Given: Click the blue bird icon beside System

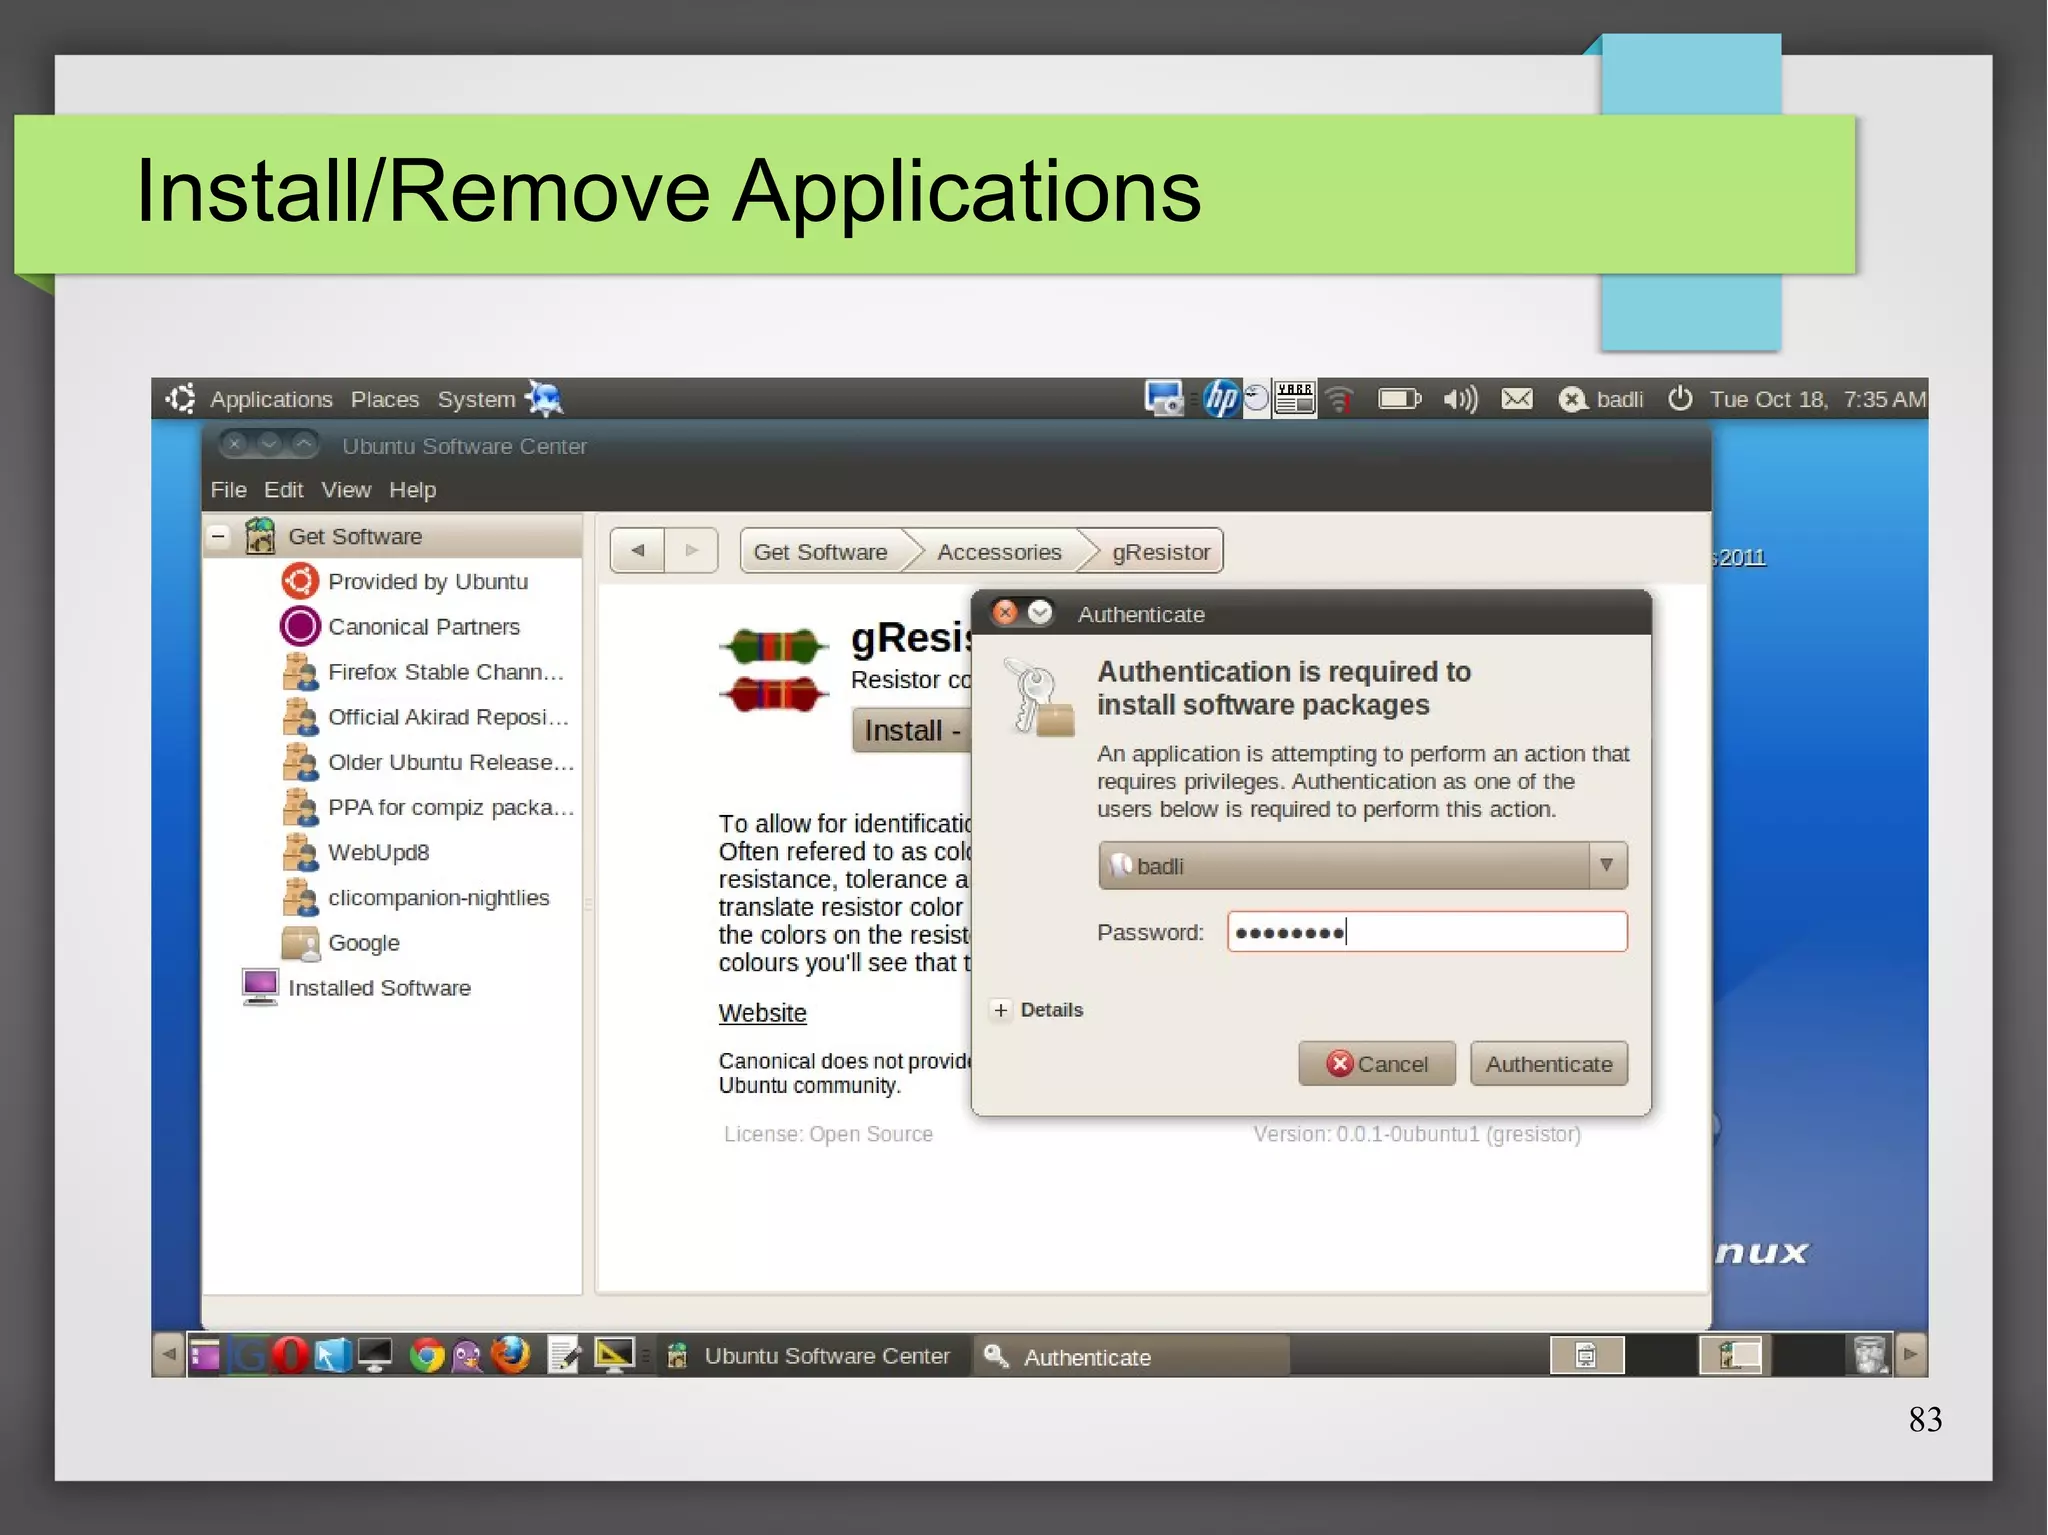Looking at the screenshot, I should click(x=545, y=399).
